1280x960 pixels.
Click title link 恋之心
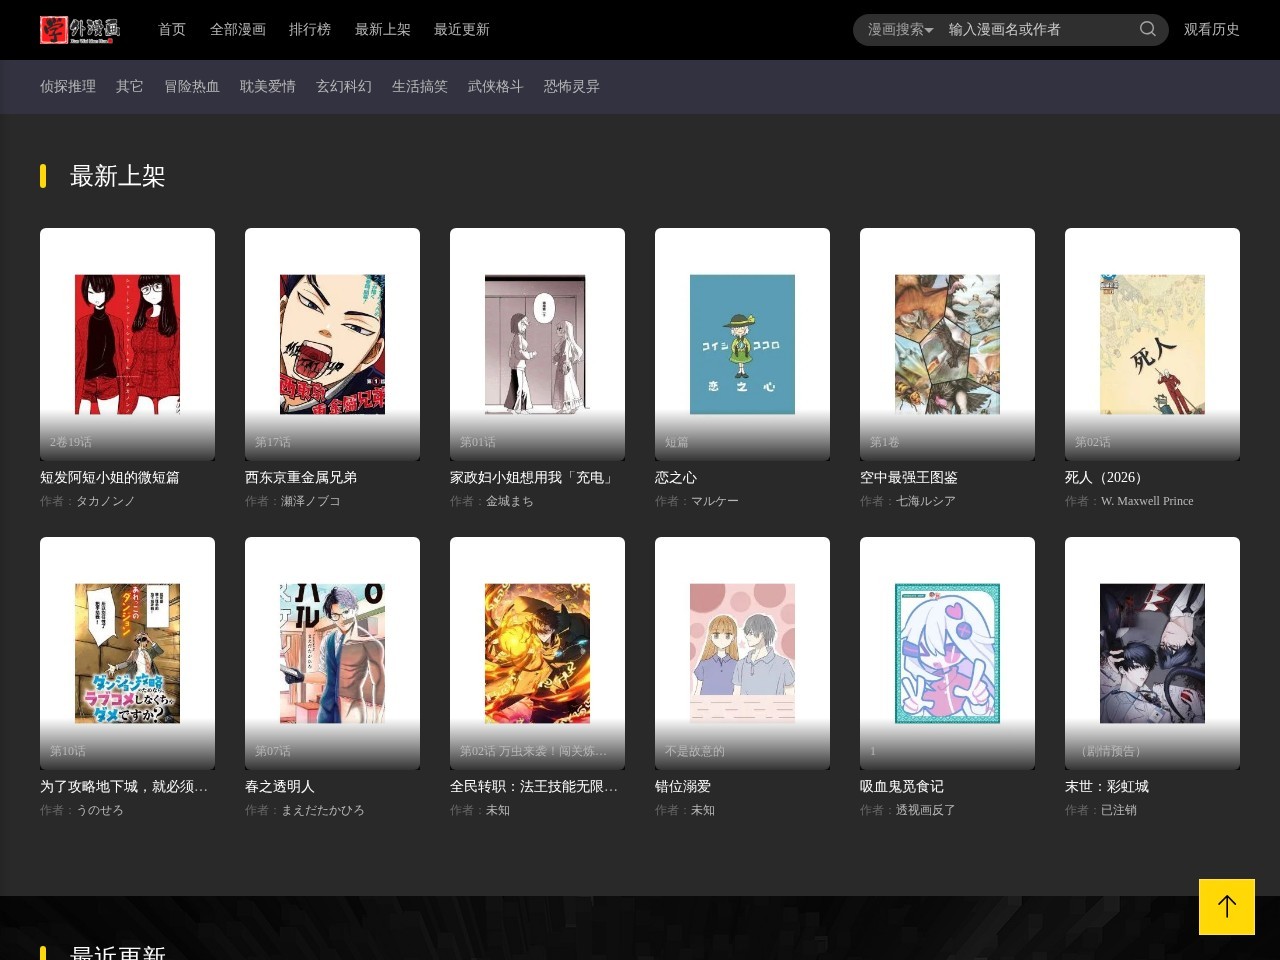click(676, 478)
